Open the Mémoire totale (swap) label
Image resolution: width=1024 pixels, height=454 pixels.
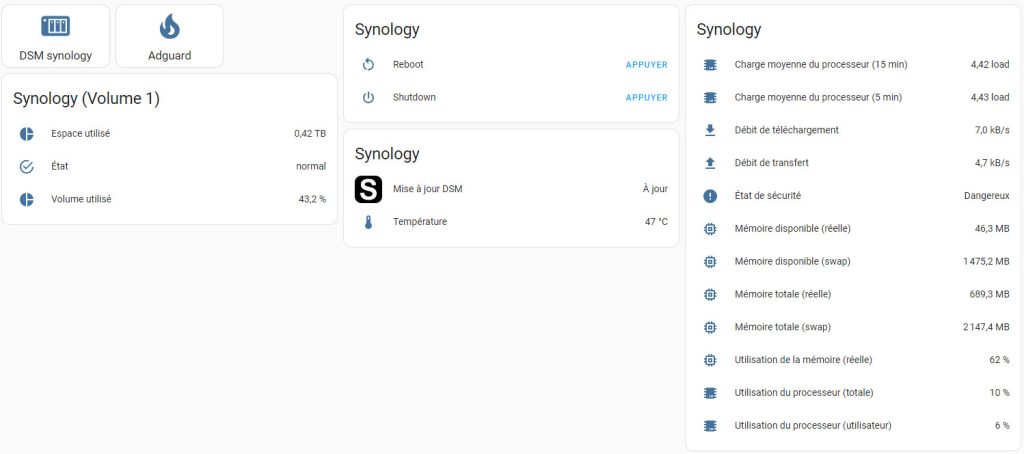[x=783, y=327]
